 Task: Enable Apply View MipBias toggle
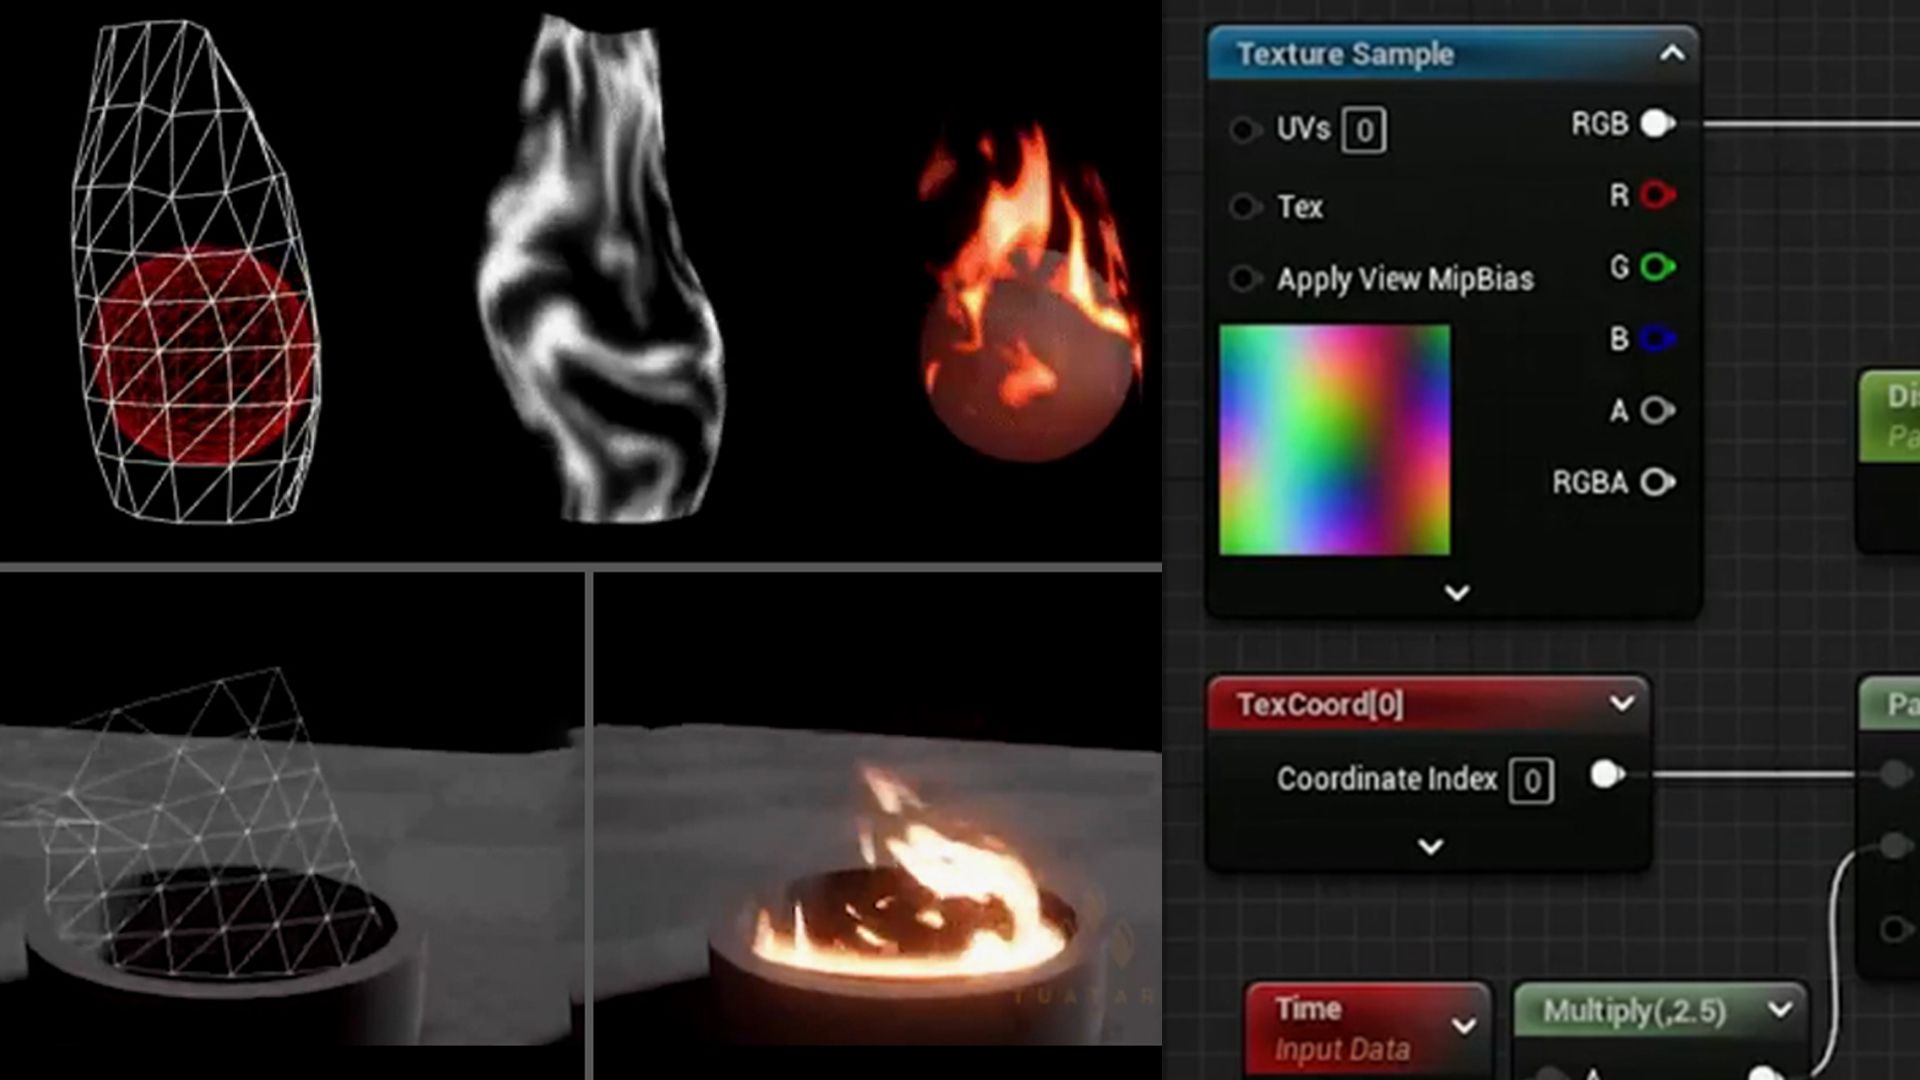point(1244,278)
